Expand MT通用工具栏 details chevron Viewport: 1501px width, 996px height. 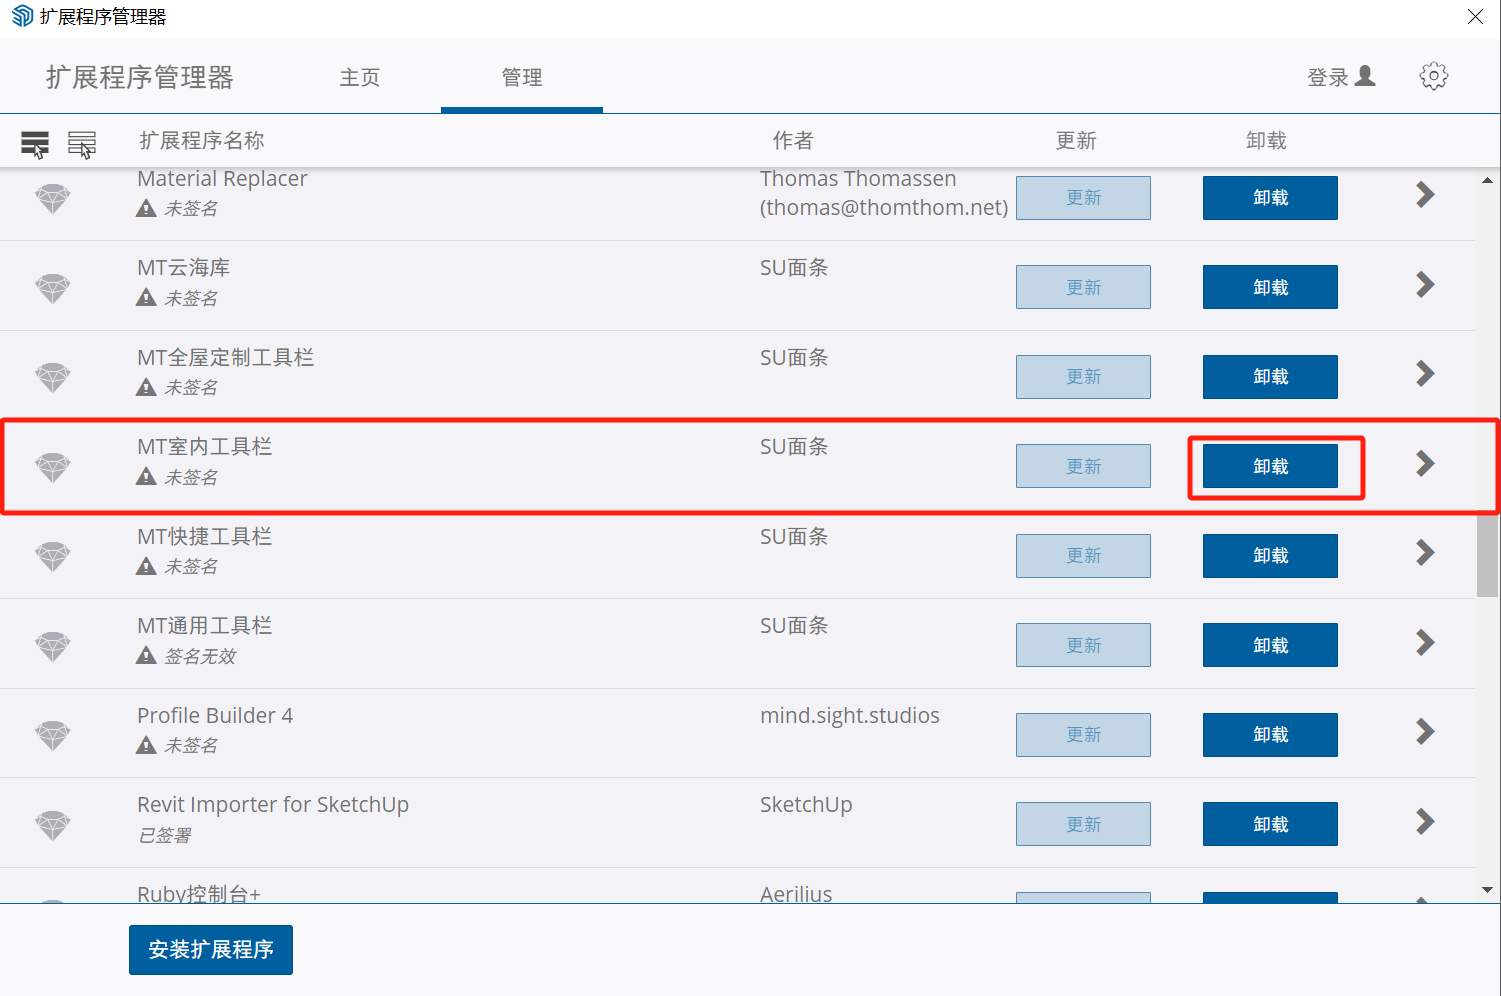tap(1426, 642)
